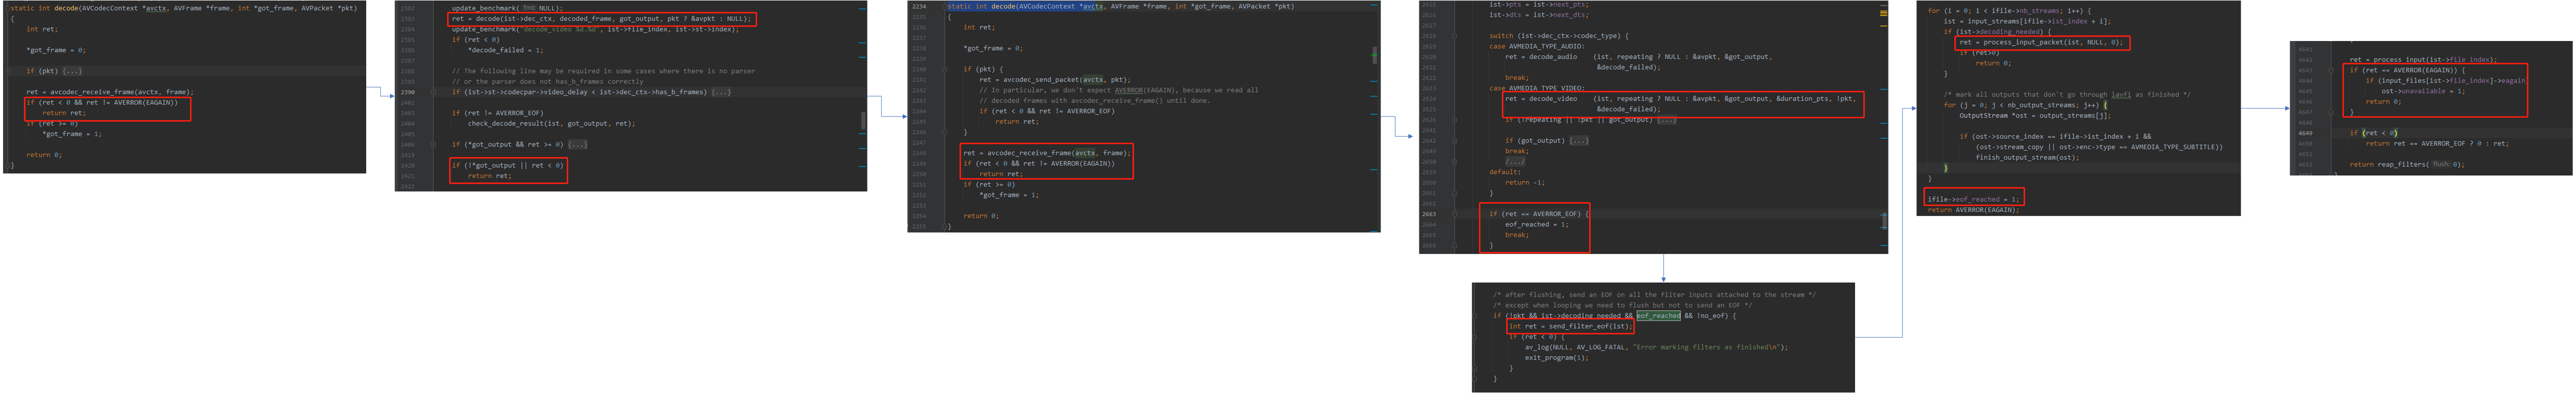This screenshot has width=2576, height=393.
Task: Expand folded block after has_b_frames condition
Action: click(721, 92)
